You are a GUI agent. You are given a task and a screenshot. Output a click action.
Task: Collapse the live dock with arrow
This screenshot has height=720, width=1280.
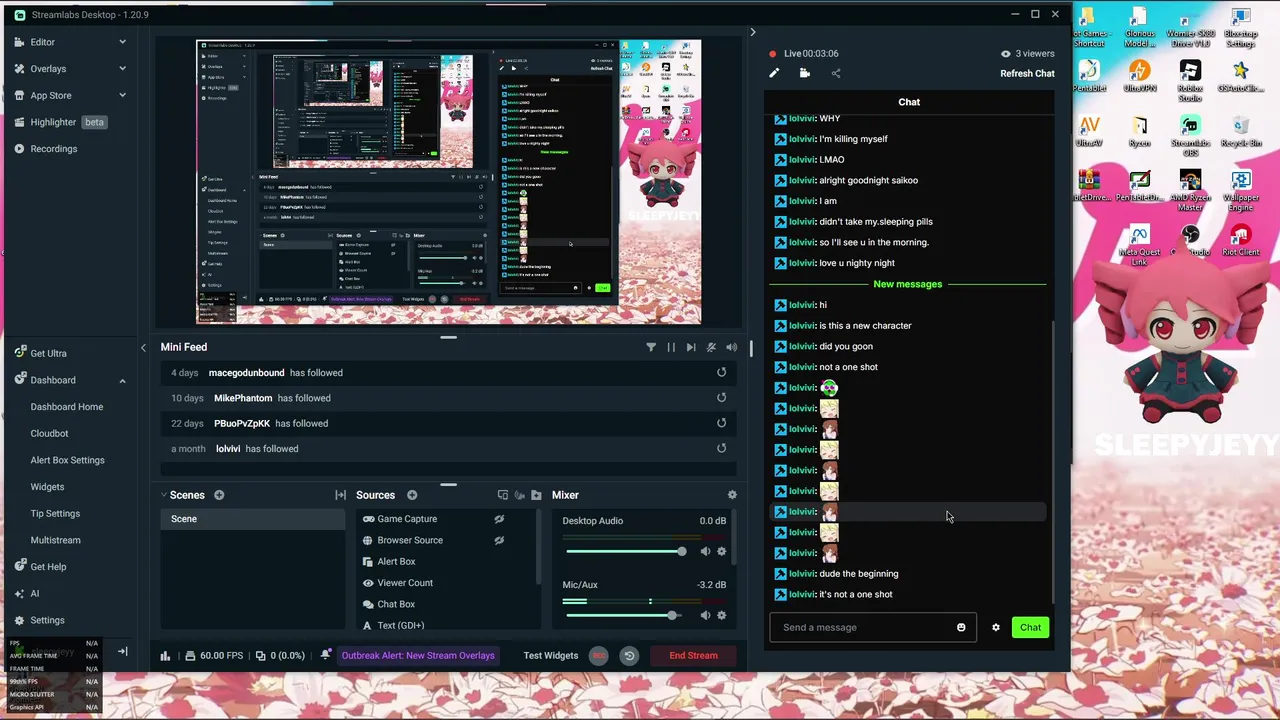753,32
